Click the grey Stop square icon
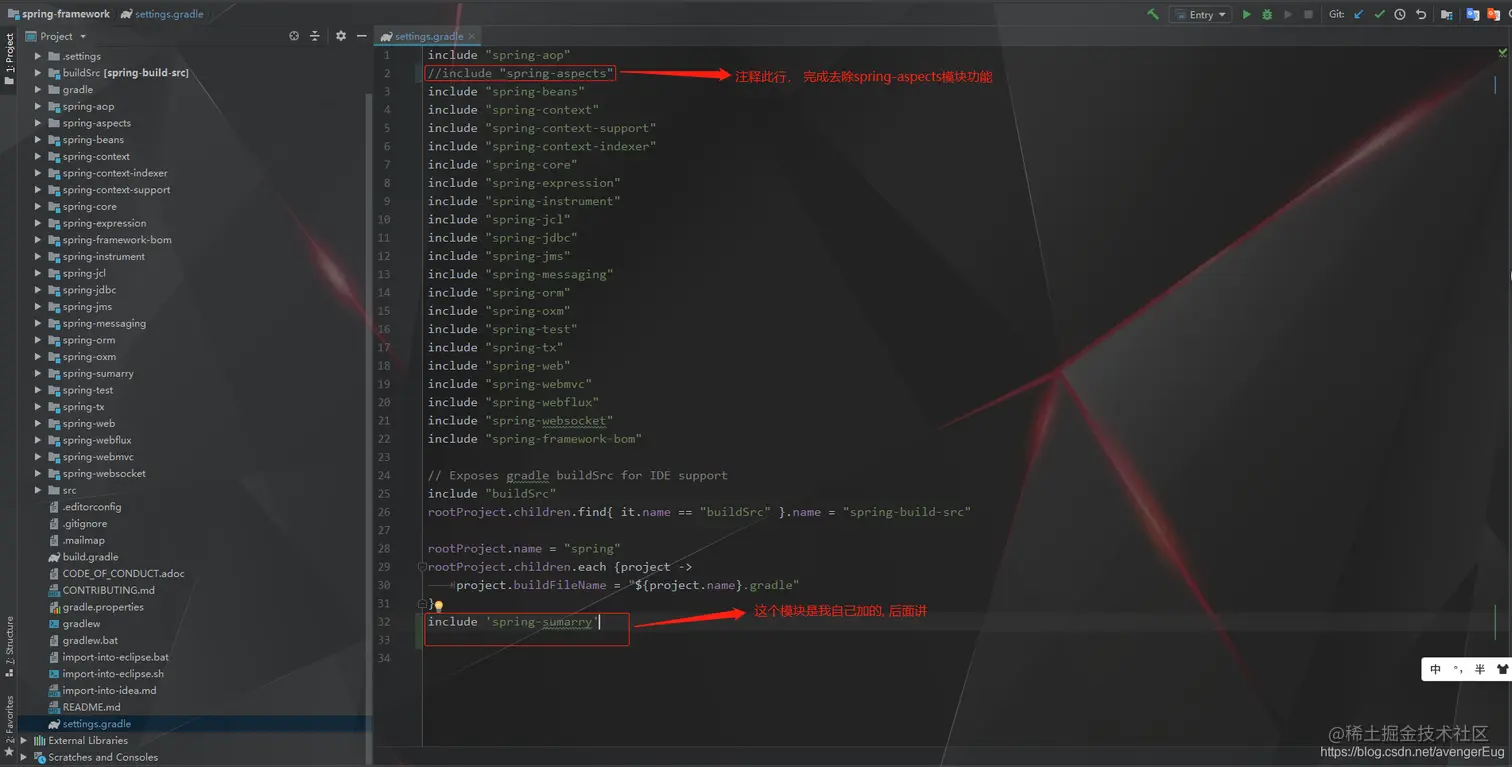This screenshot has height=767, width=1512. click(x=1308, y=14)
